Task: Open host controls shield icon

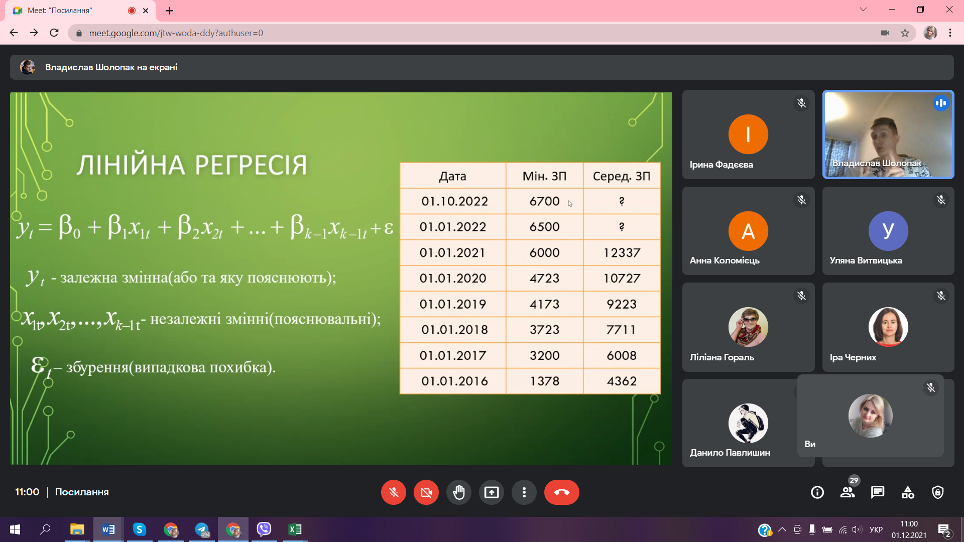Action: tap(938, 492)
